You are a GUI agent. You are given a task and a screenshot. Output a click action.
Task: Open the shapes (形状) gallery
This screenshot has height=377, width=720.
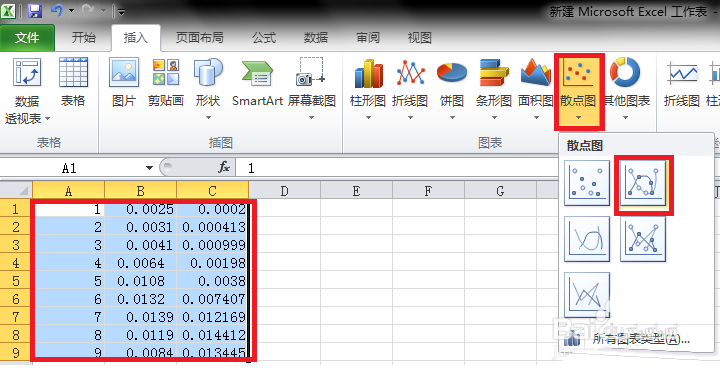(x=208, y=90)
